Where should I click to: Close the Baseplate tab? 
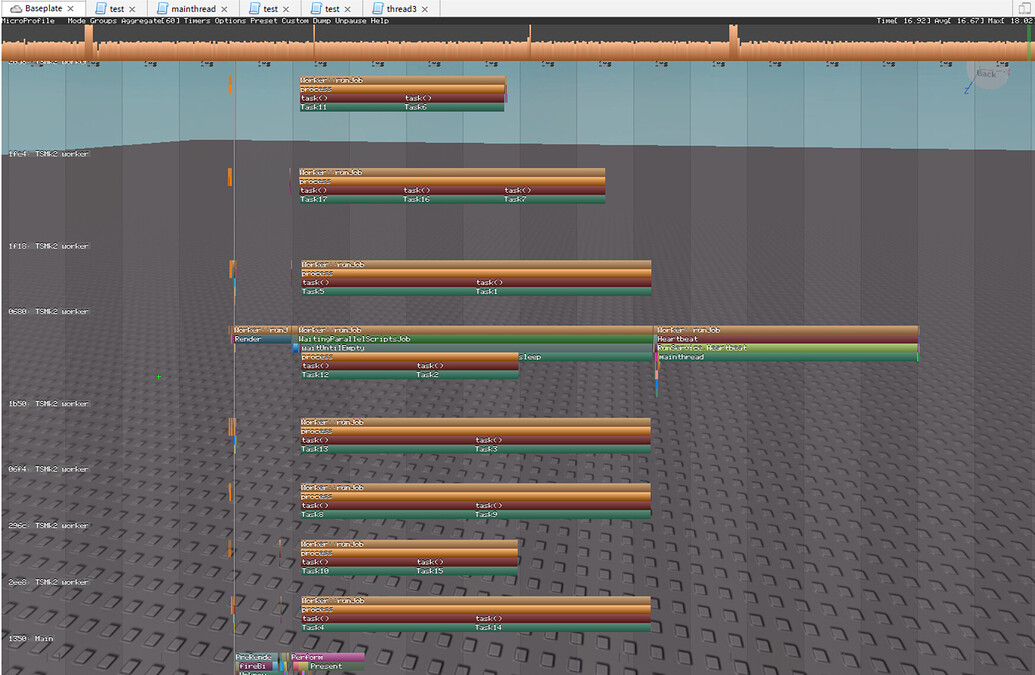point(71,9)
